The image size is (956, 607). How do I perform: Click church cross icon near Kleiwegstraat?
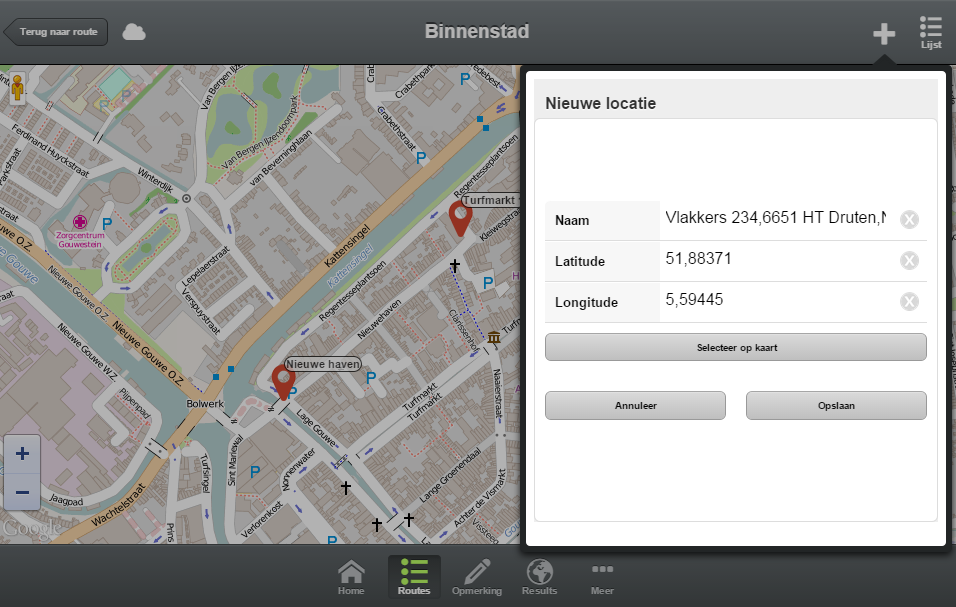pyautogui.click(x=455, y=265)
